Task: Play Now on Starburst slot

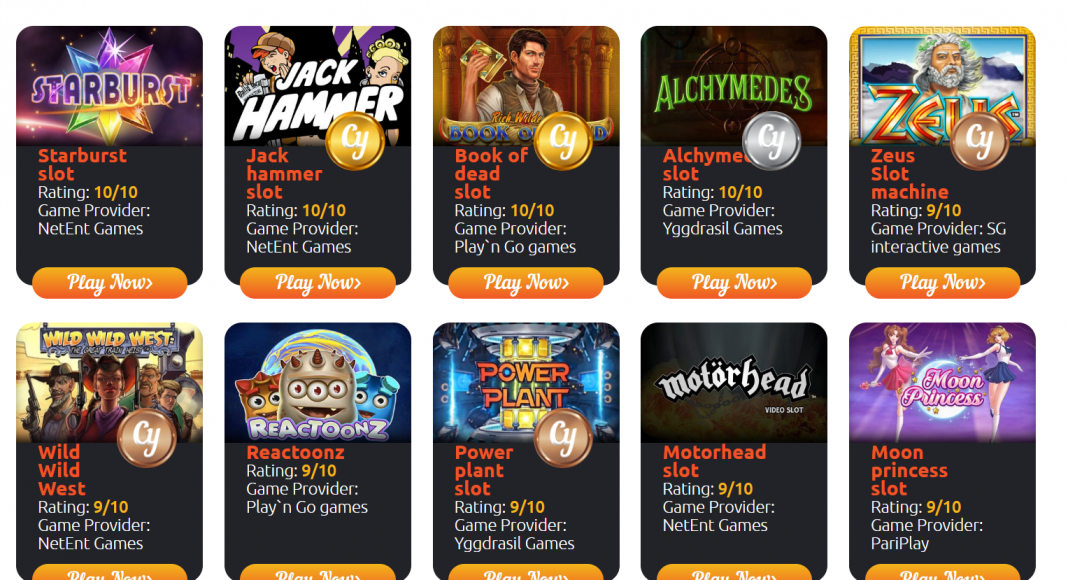Action: coord(110,283)
